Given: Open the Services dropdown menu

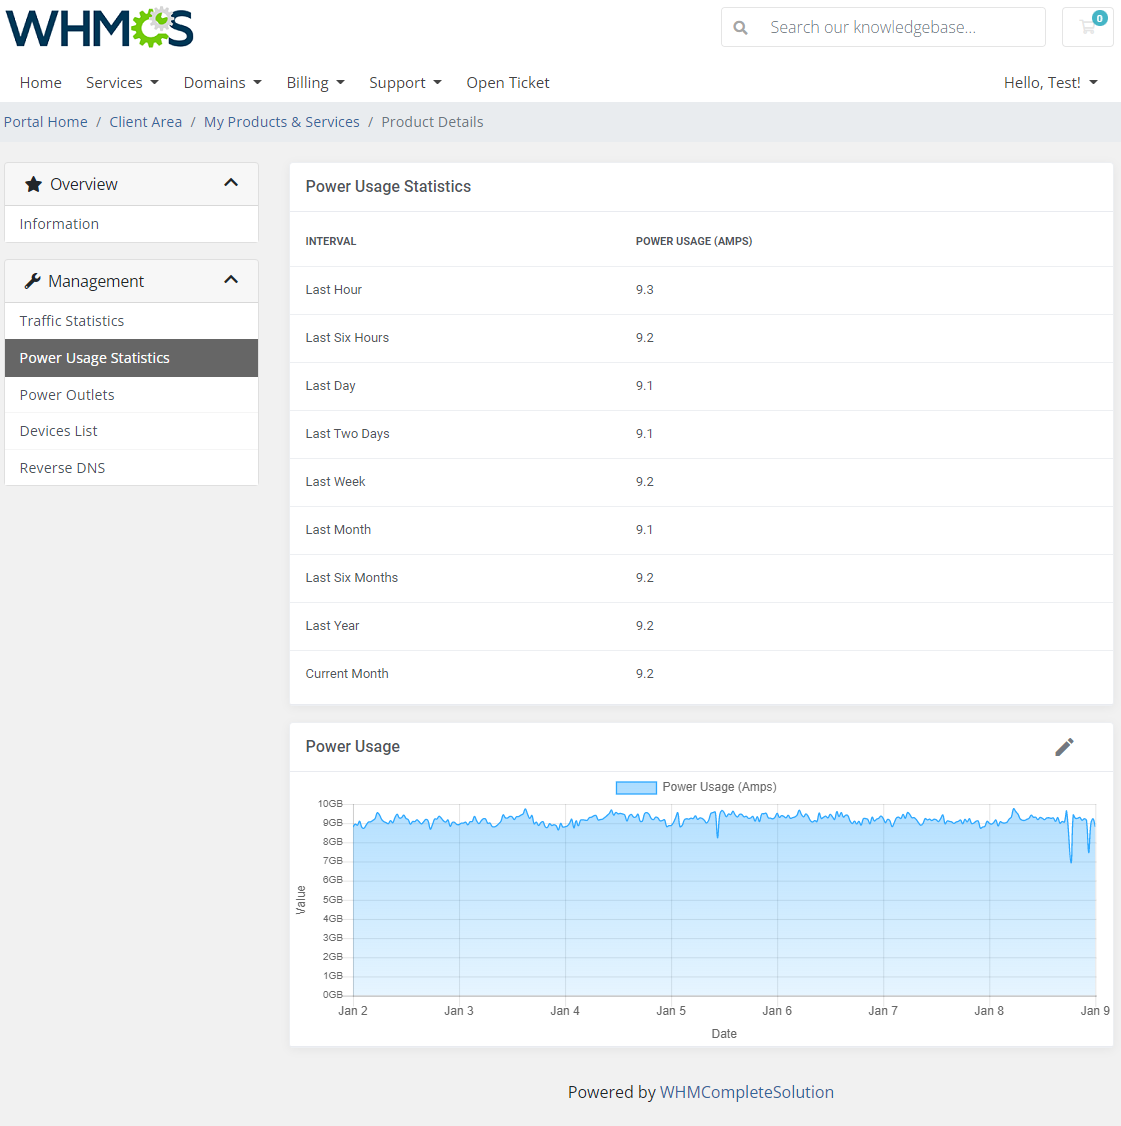Looking at the screenshot, I should pos(122,83).
